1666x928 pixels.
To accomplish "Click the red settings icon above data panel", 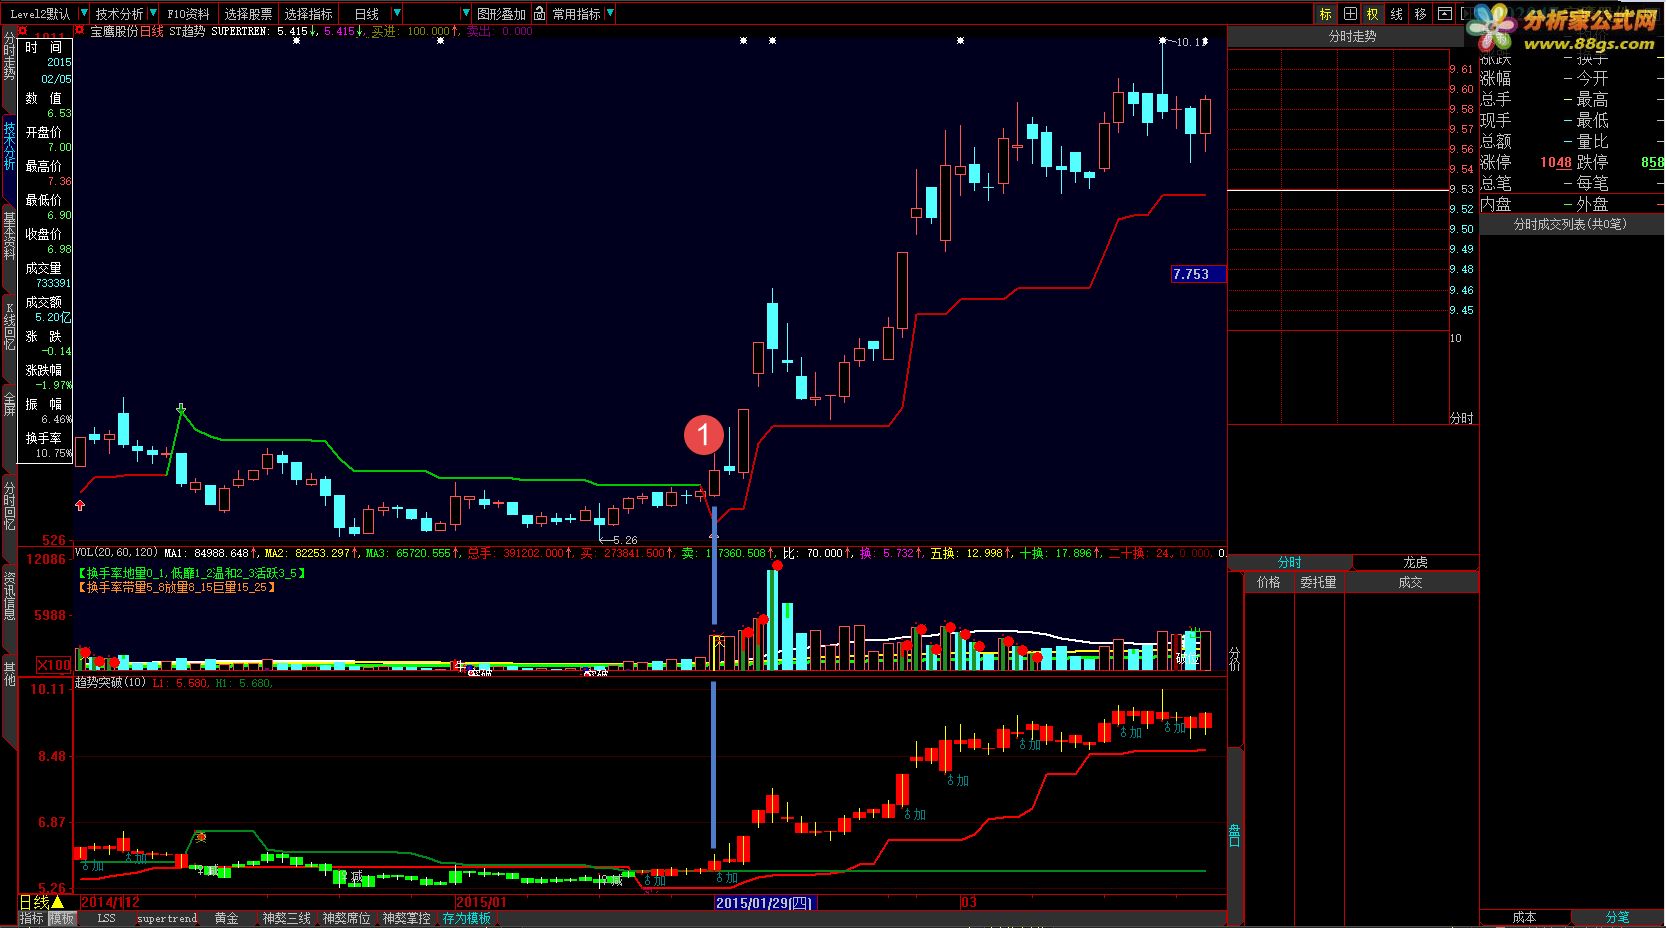I will (x=25, y=33).
